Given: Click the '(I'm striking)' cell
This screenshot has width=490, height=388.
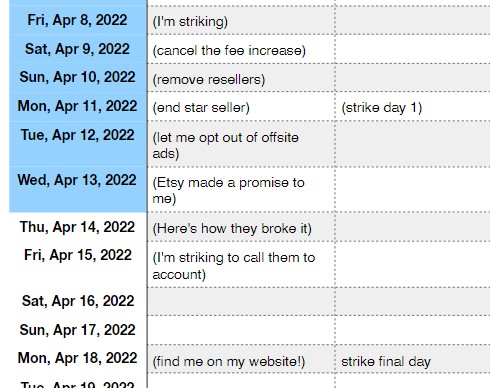Looking at the screenshot, I should pos(241,20).
